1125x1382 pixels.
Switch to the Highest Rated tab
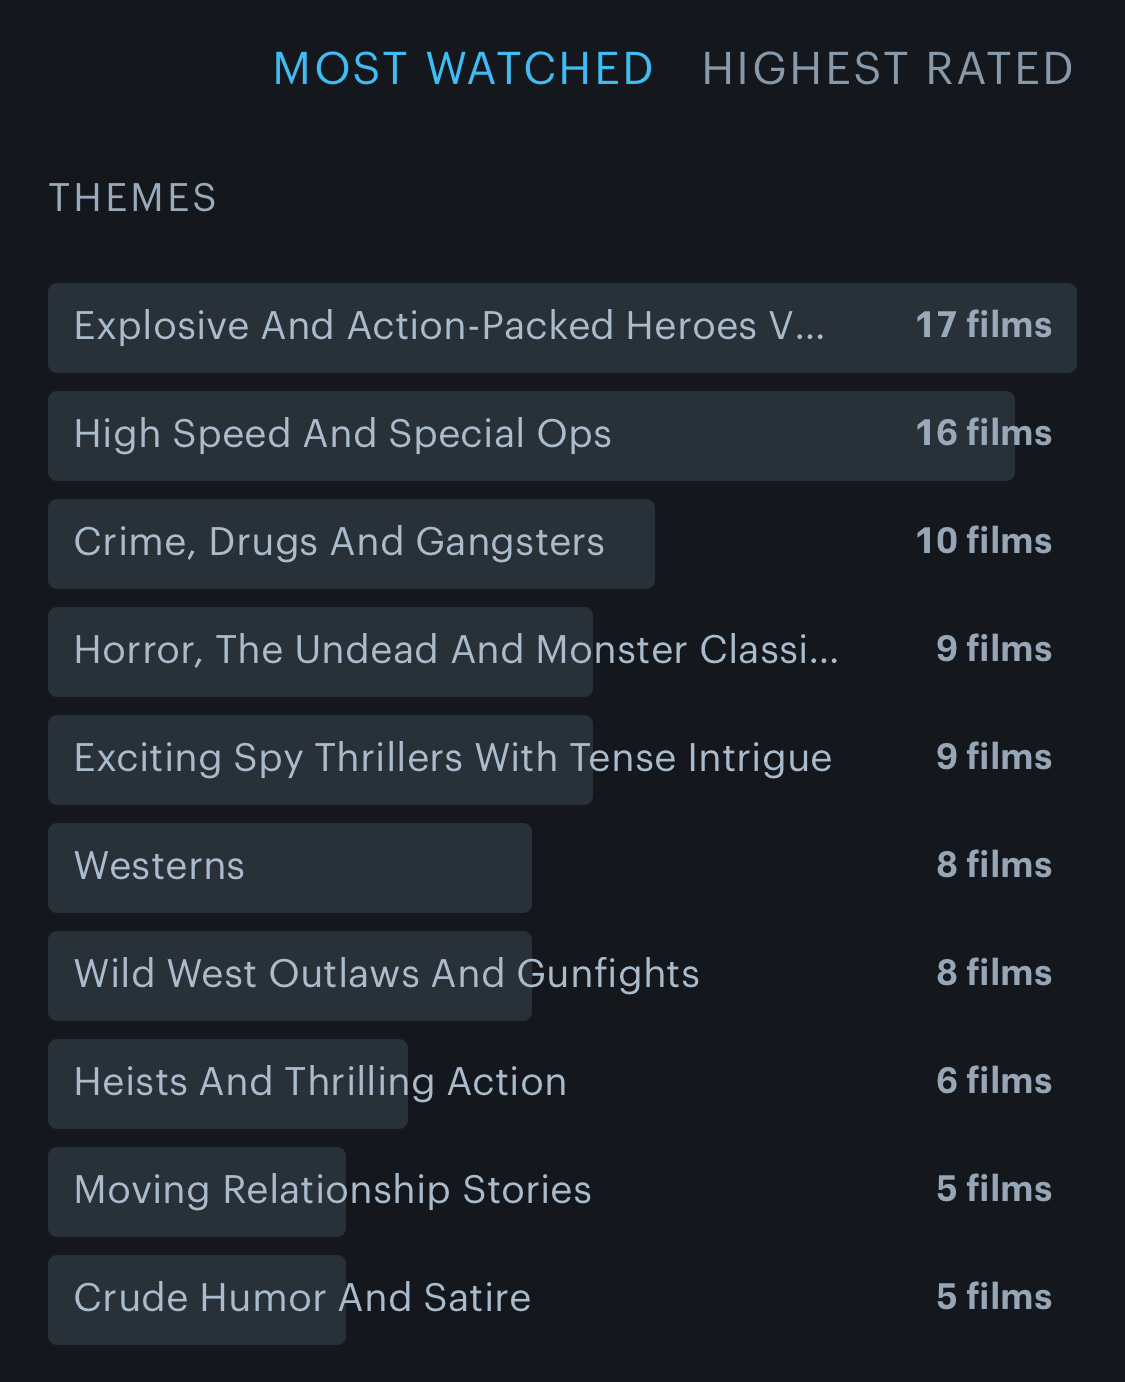[887, 69]
